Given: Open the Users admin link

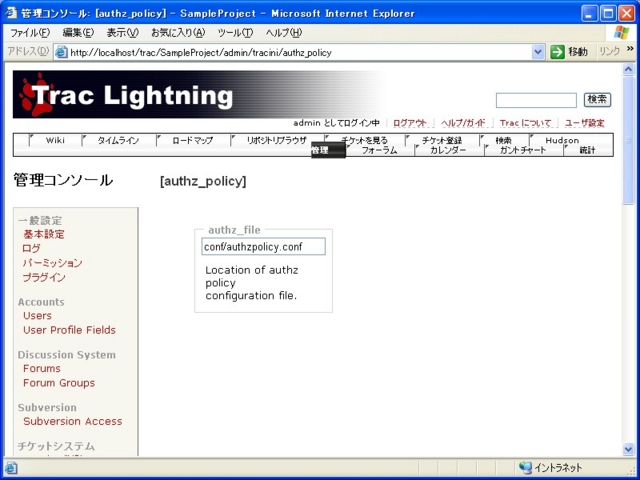Looking at the screenshot, I should point(38,316).
